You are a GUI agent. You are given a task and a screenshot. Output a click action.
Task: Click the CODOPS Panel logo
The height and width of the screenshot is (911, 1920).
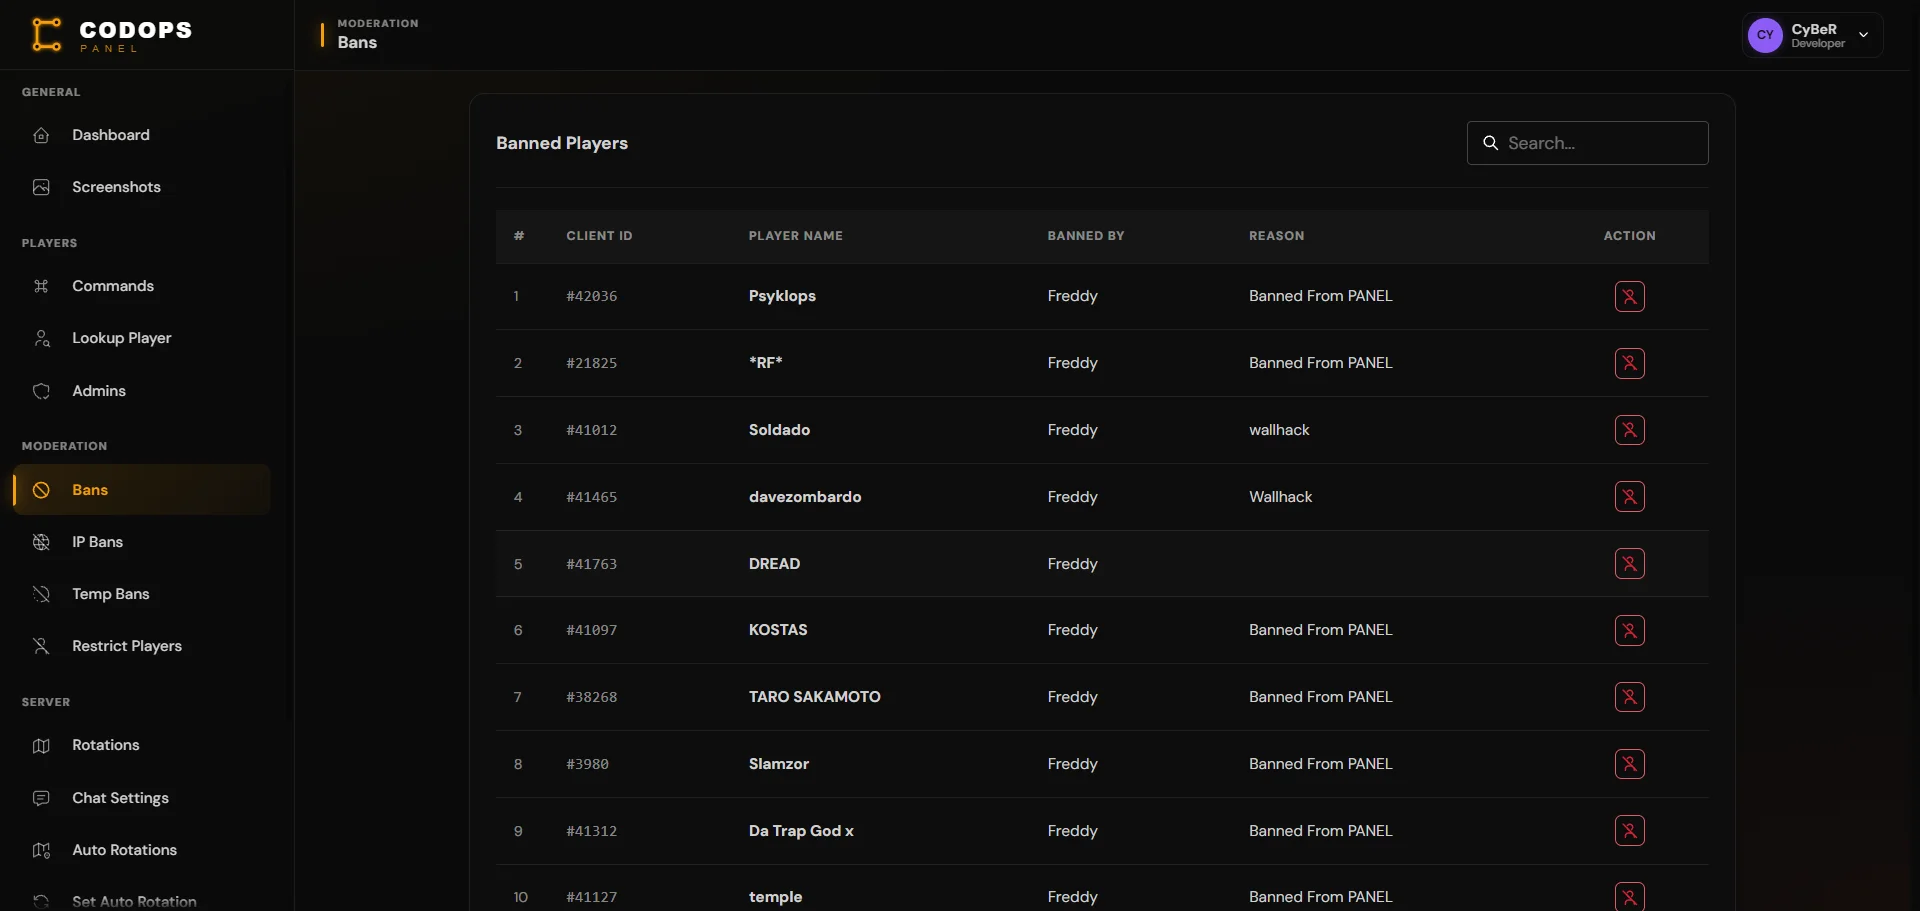[x=111, y=35]
